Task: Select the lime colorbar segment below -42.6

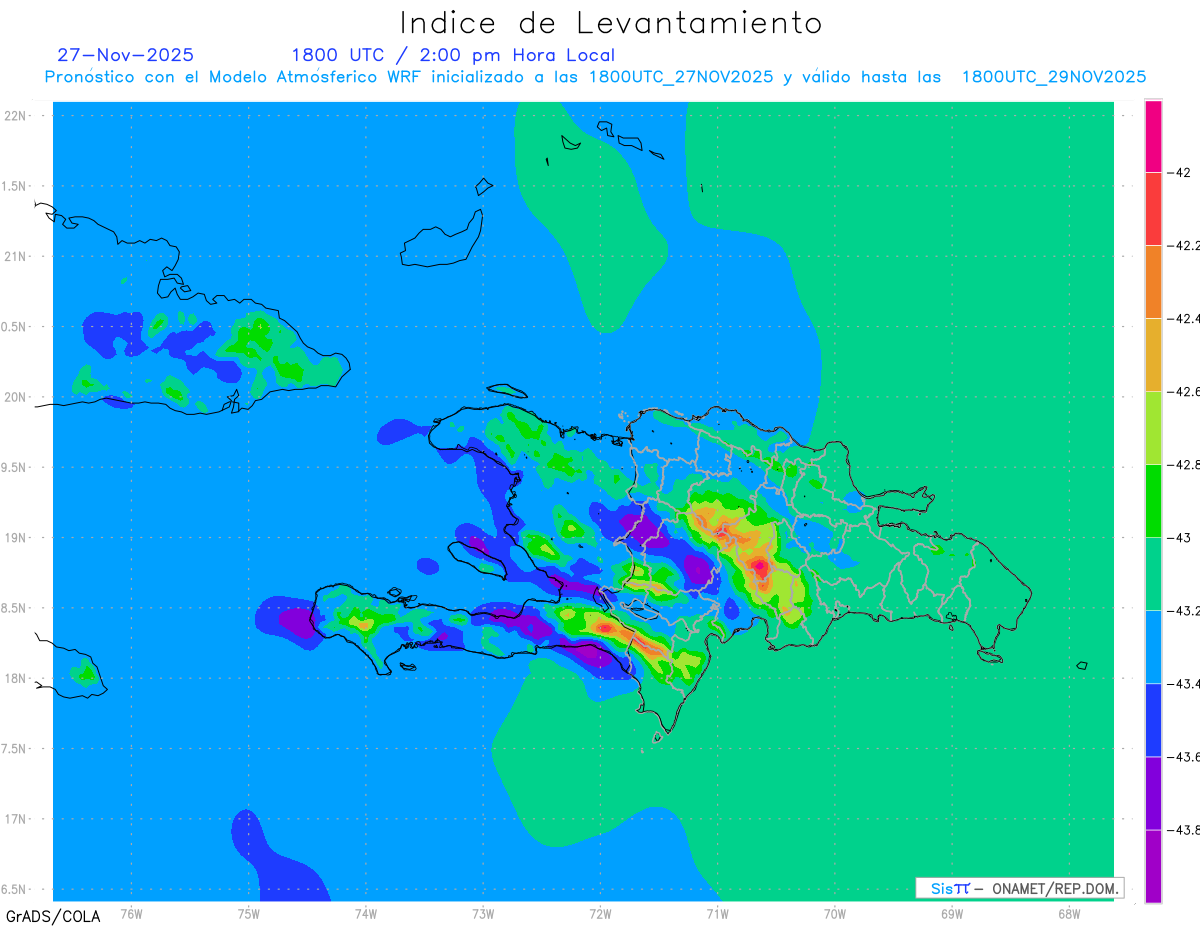Action: tap(1153, 427)
